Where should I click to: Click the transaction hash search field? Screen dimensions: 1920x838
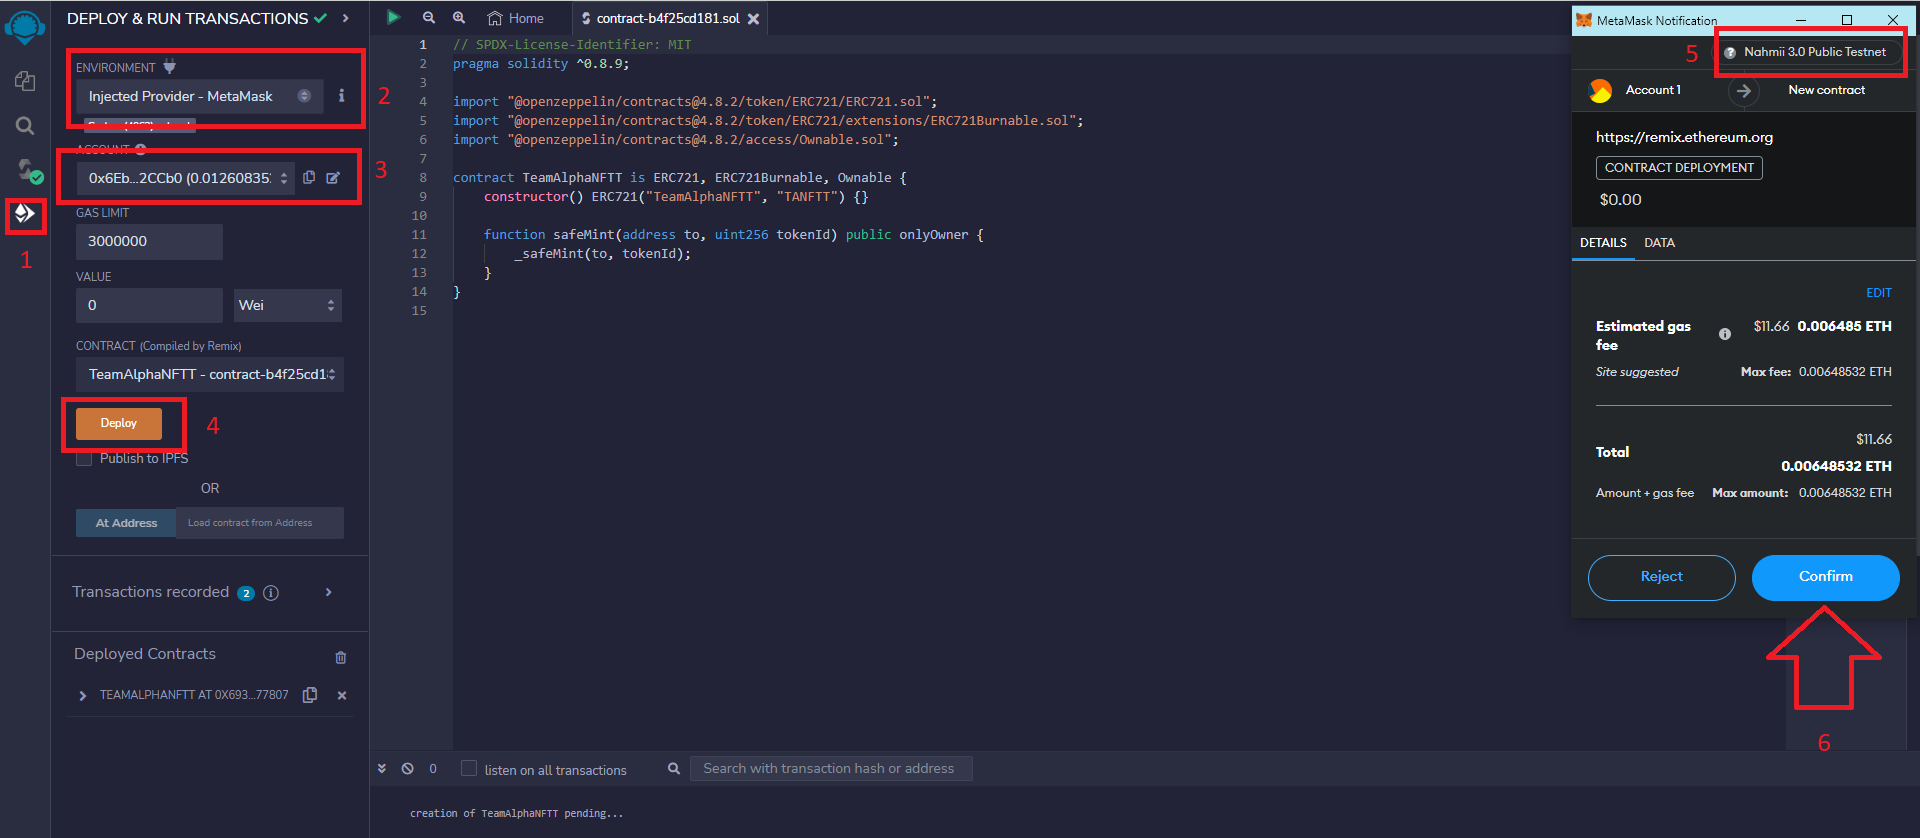[831, 769]
